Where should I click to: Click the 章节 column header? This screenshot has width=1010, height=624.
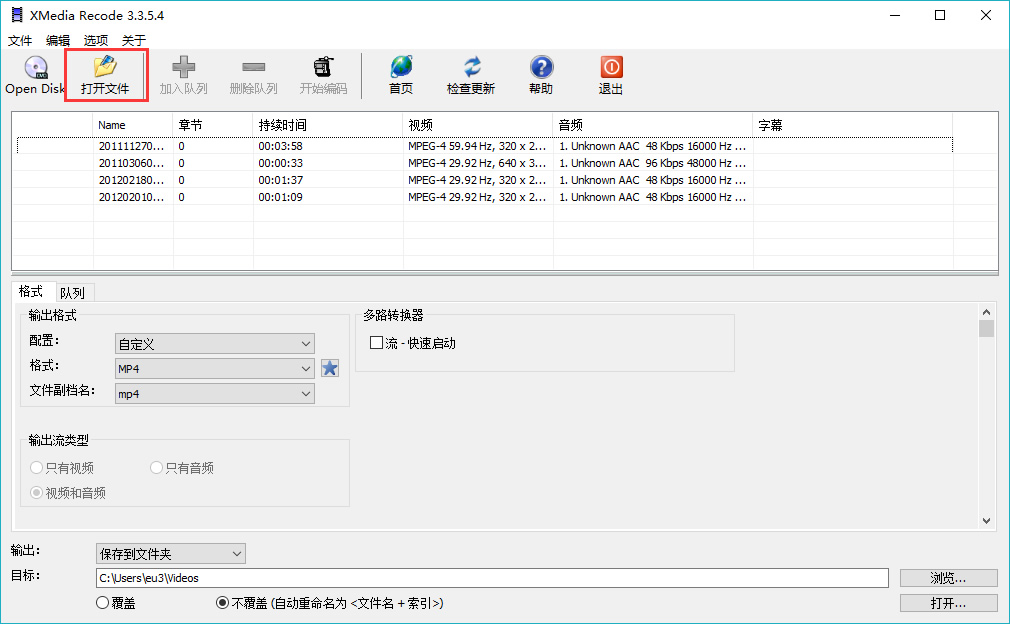(x=213, y=125)
